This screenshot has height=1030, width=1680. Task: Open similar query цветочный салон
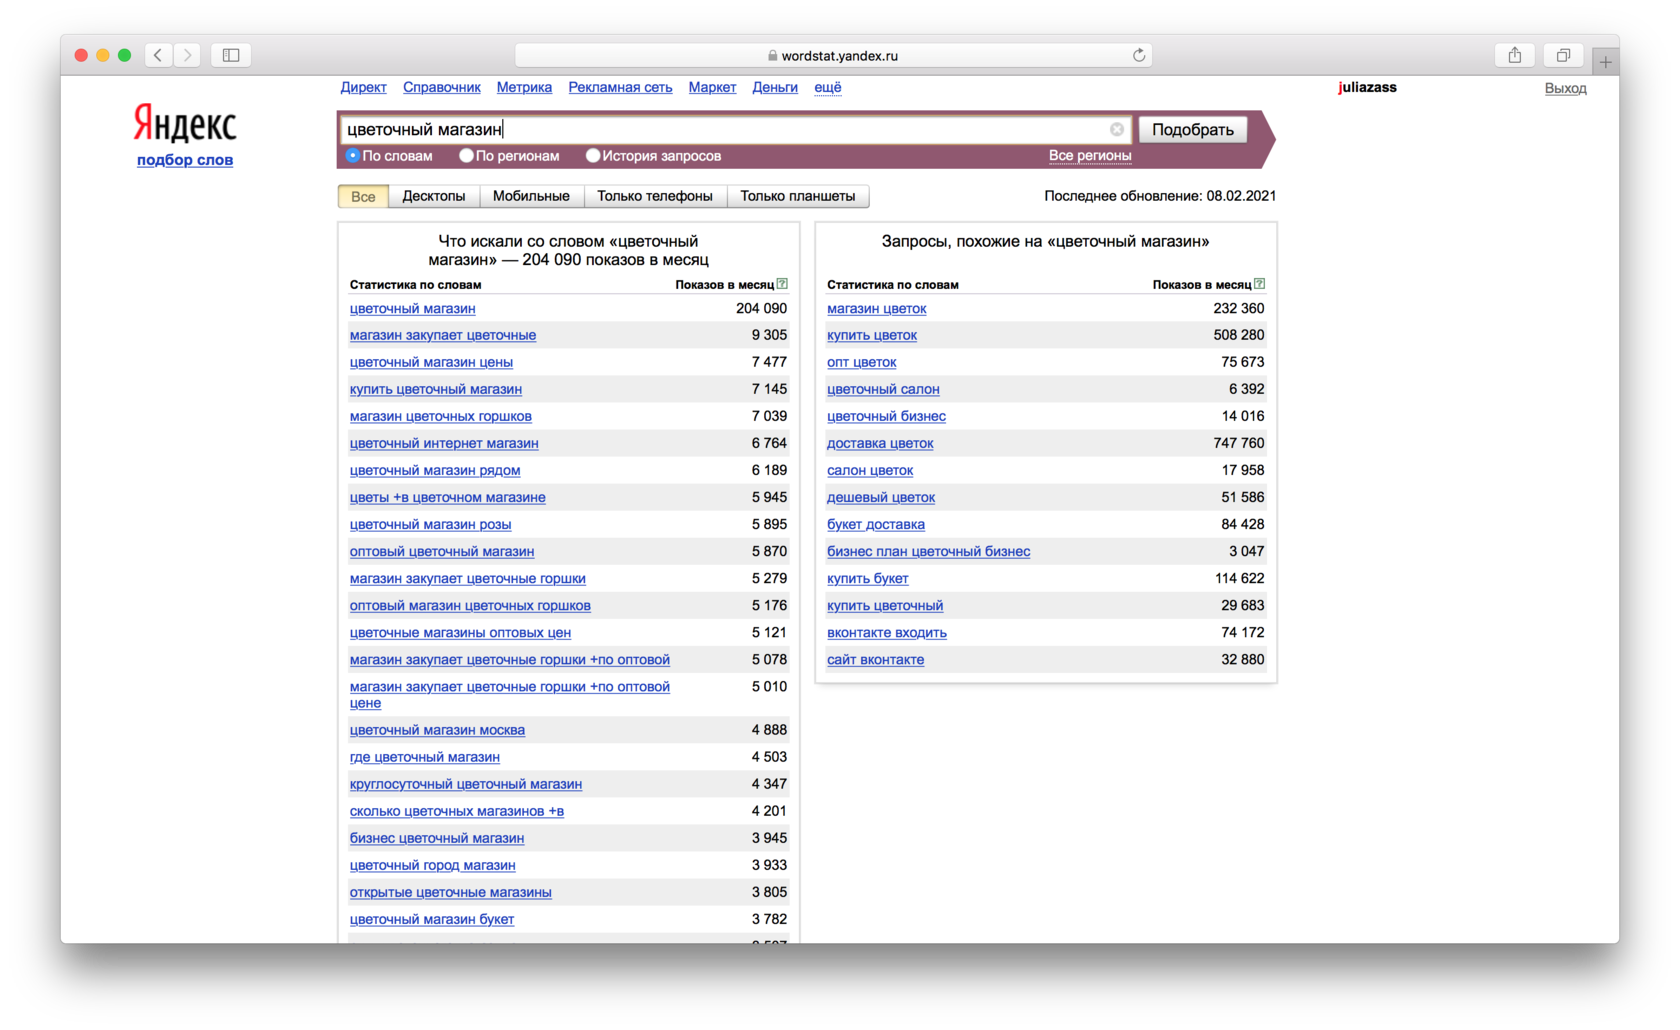coord(883,389)
